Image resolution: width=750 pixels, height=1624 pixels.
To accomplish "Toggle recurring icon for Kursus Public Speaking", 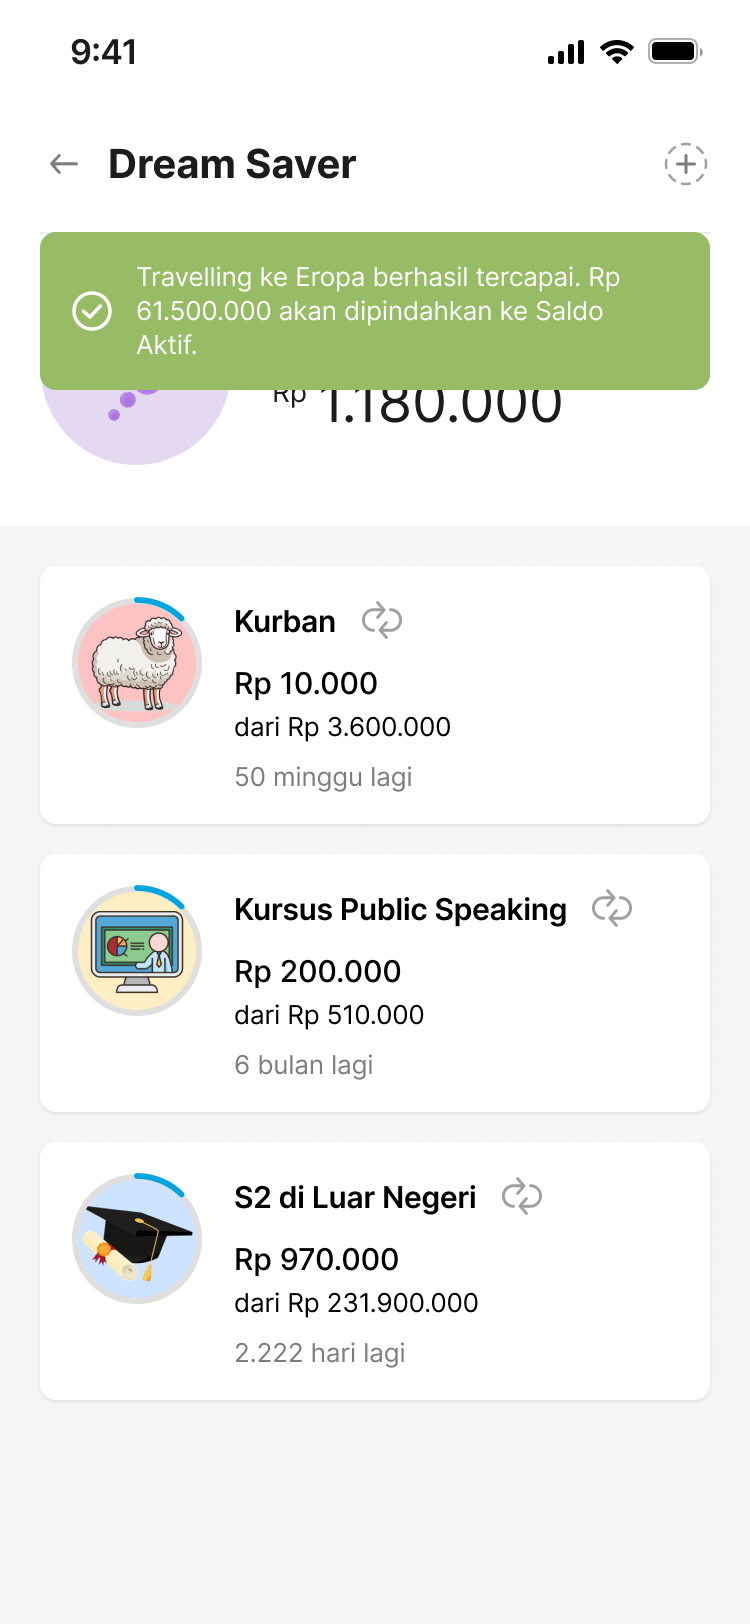I will tap(612, 909).
